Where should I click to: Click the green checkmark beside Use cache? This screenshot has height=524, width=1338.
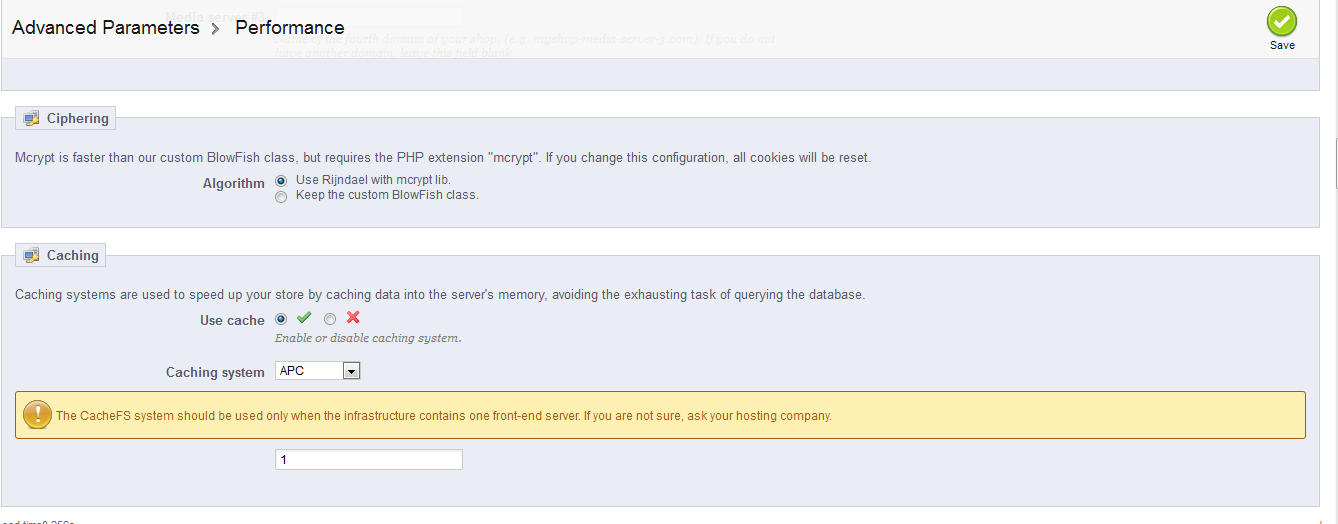click(x=304, y=318)
